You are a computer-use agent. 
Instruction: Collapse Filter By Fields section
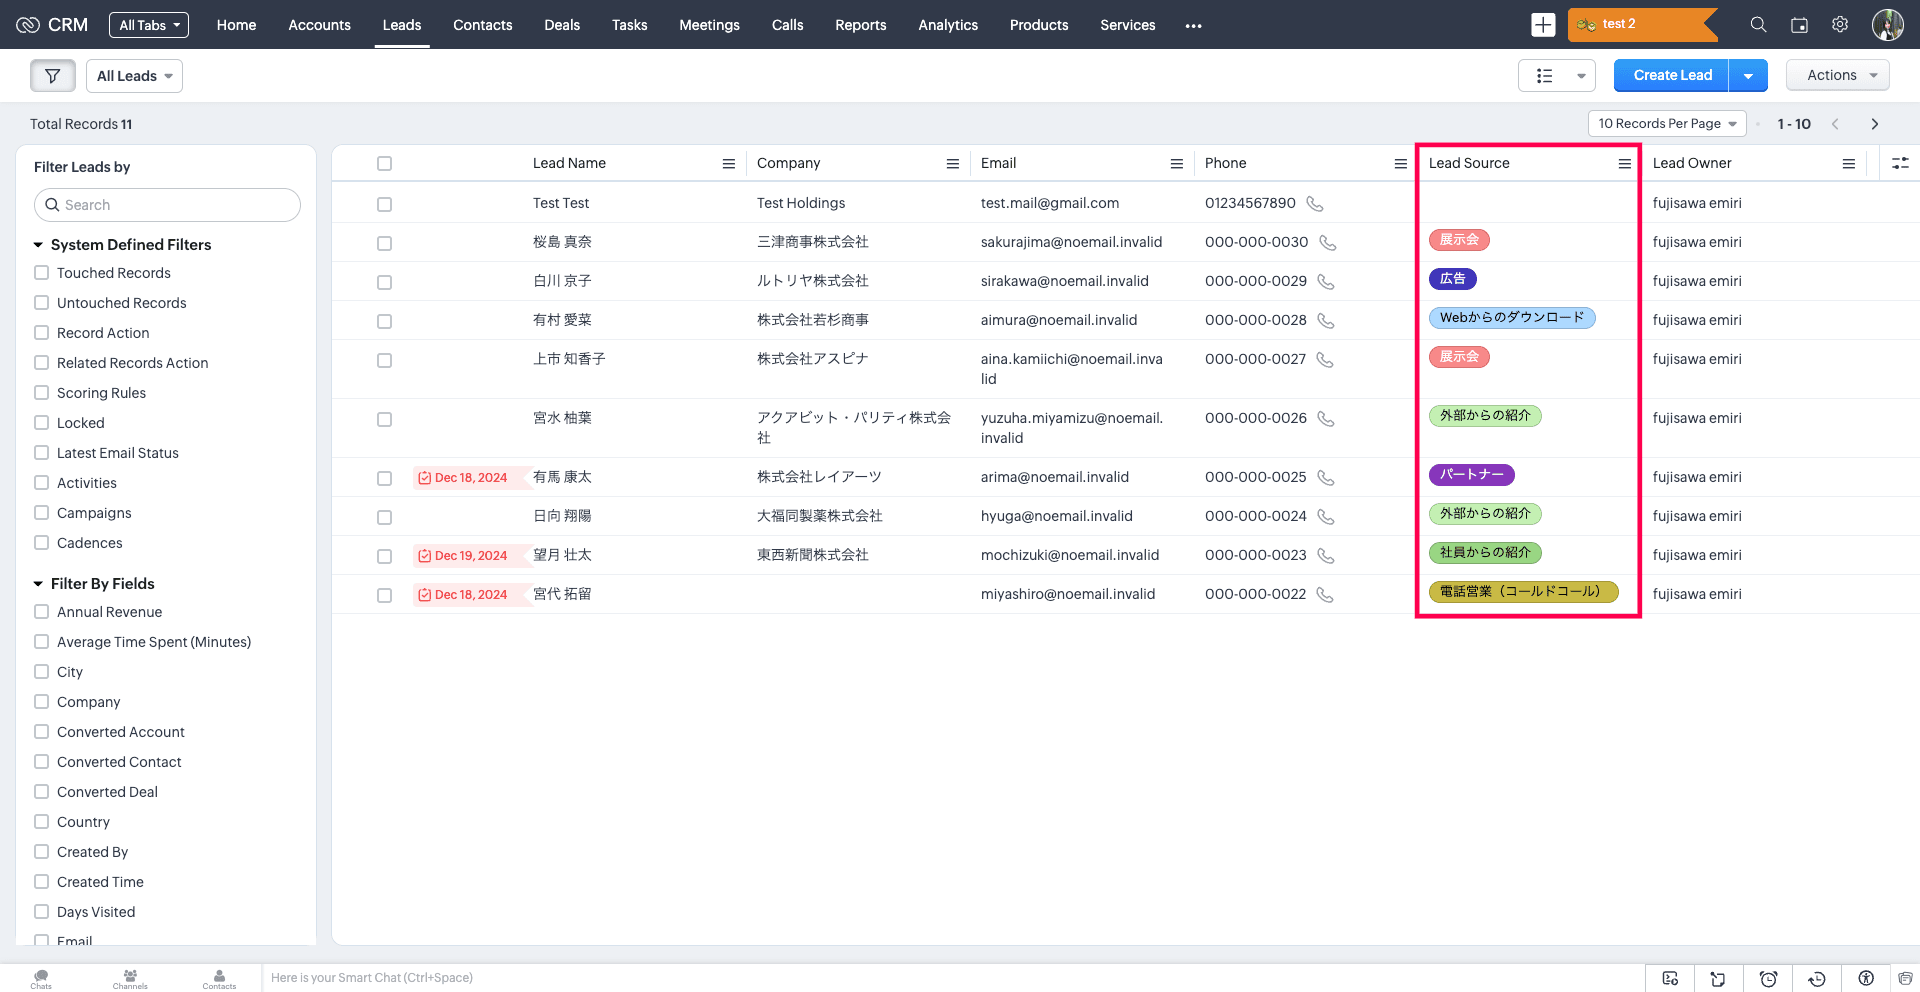tap(38, 584)
